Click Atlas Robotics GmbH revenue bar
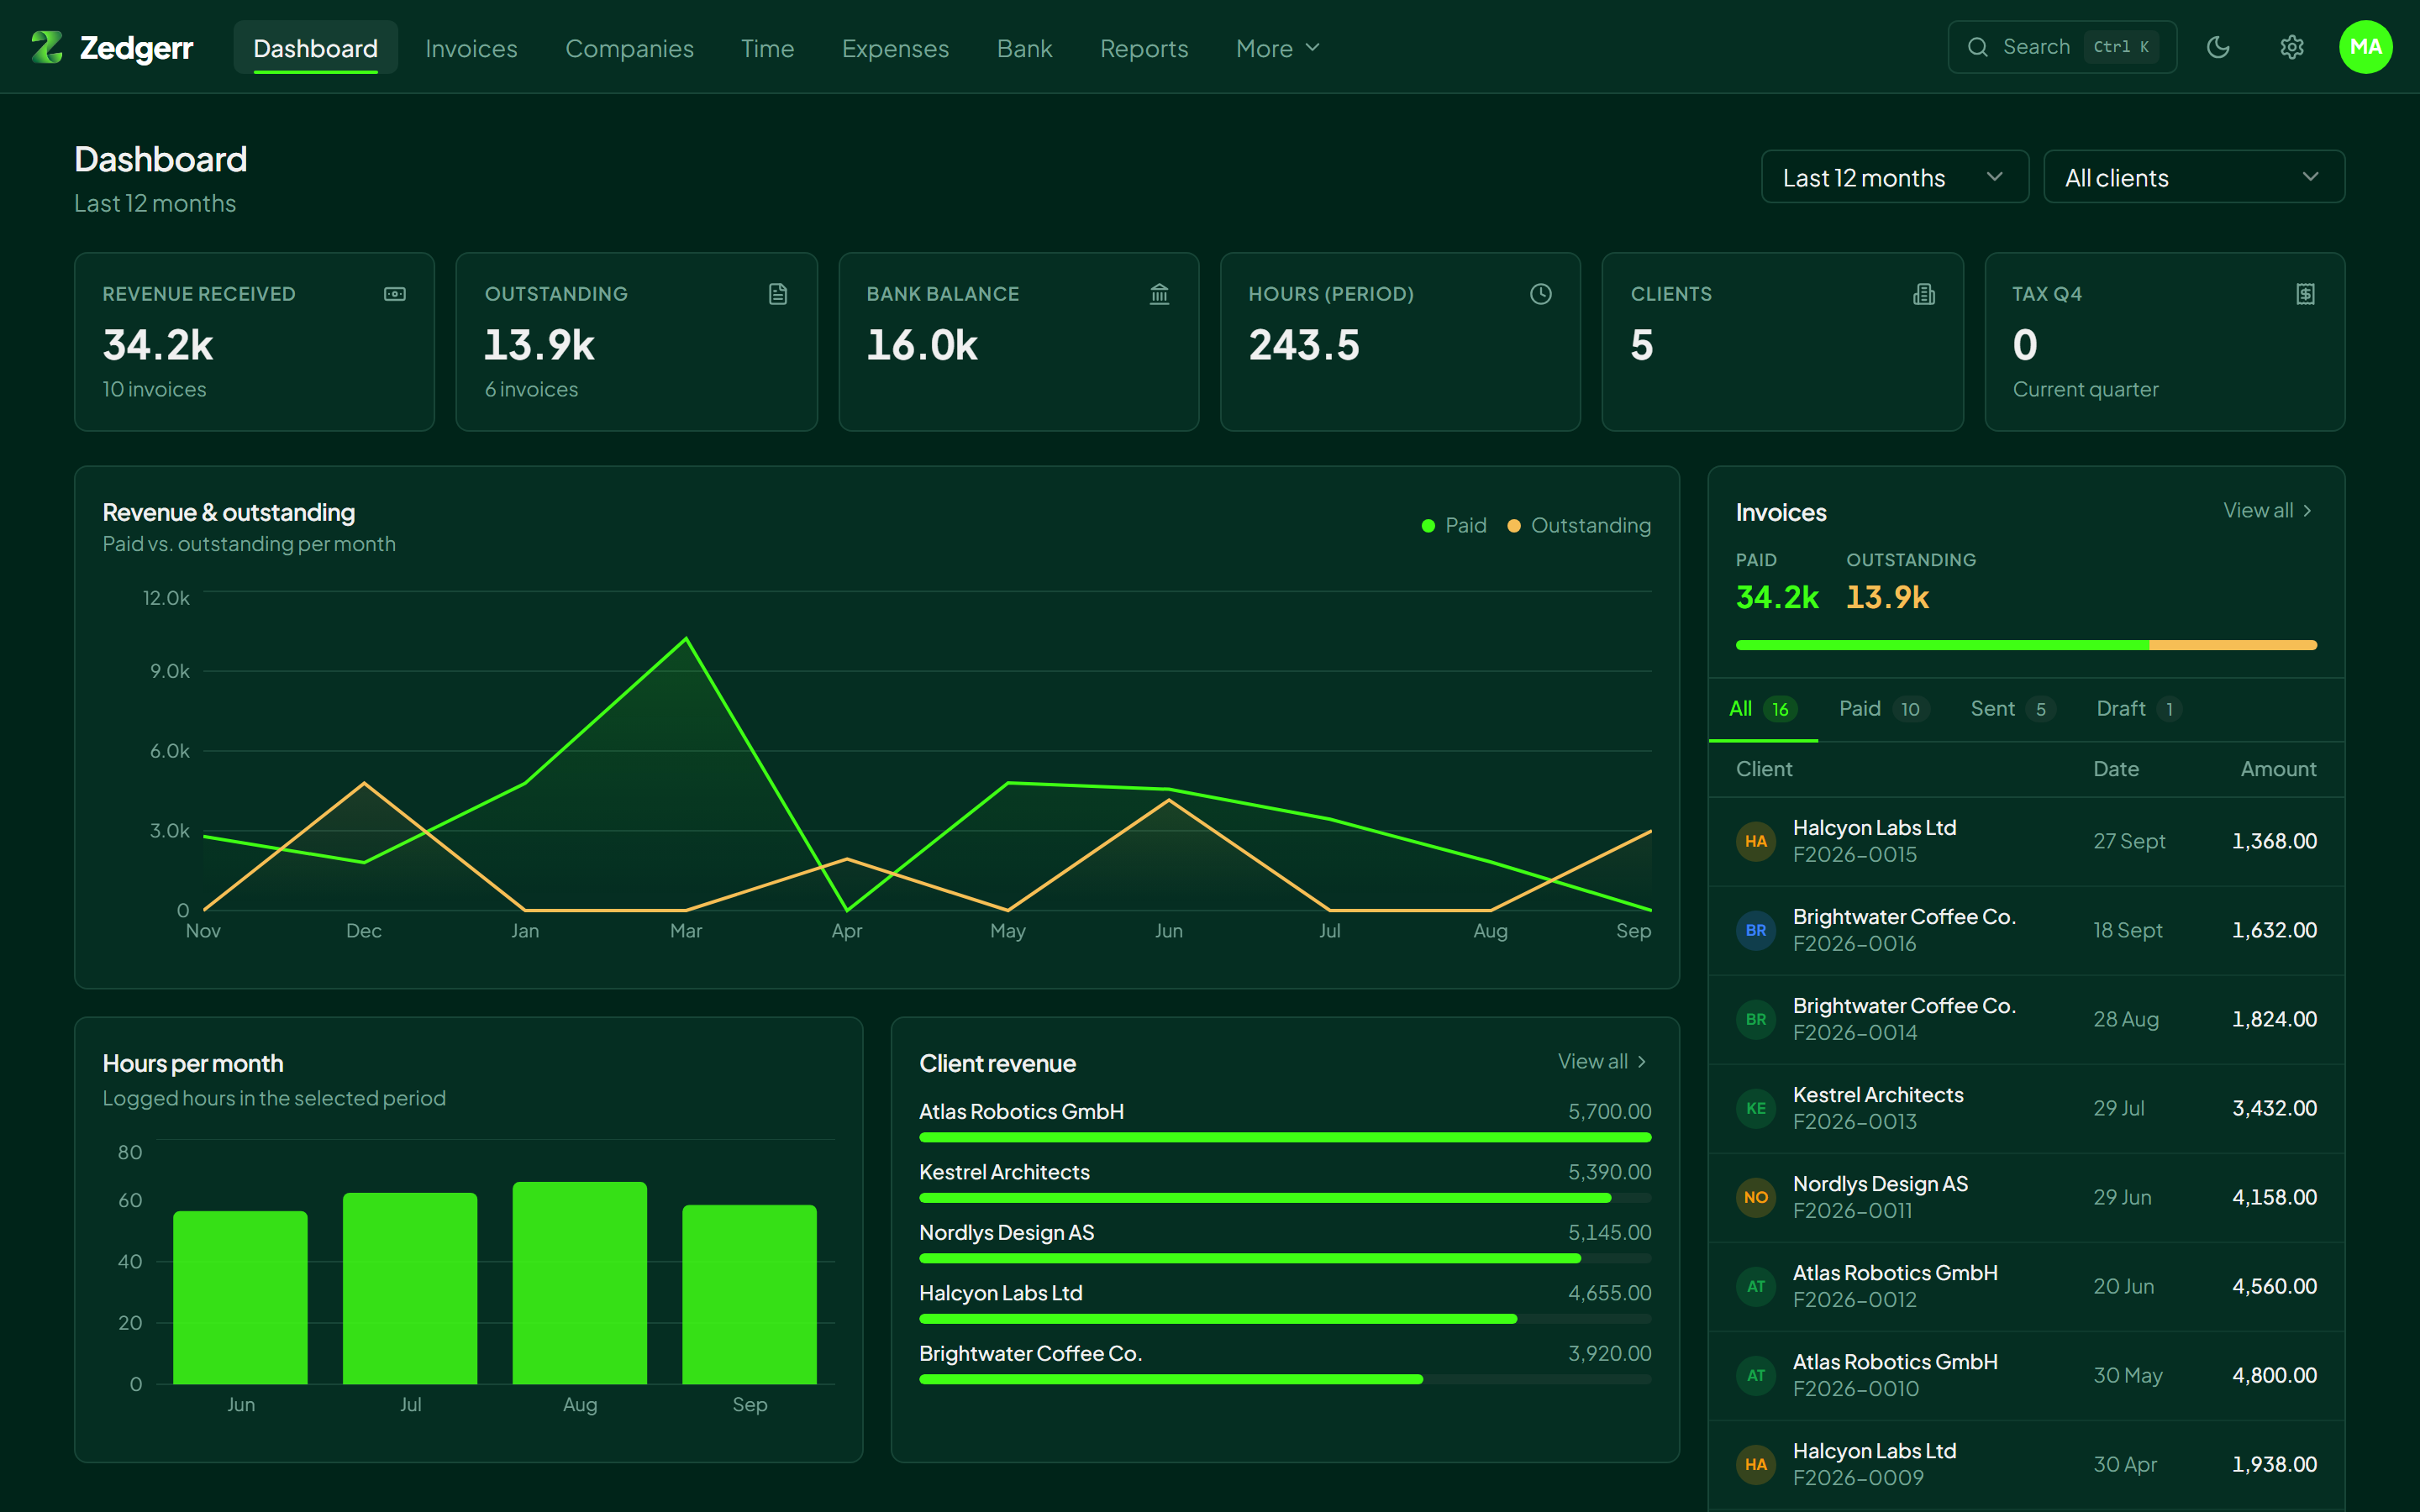The width and height of the screenshot is (2420, 1512). pos(1285,1137)
